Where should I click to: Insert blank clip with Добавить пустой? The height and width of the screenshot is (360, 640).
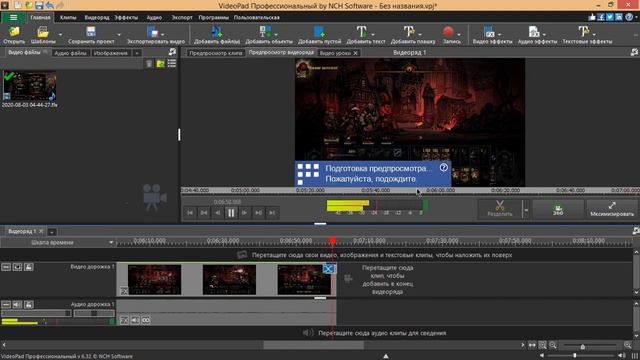pyautogui.click(x=319, y=35)
